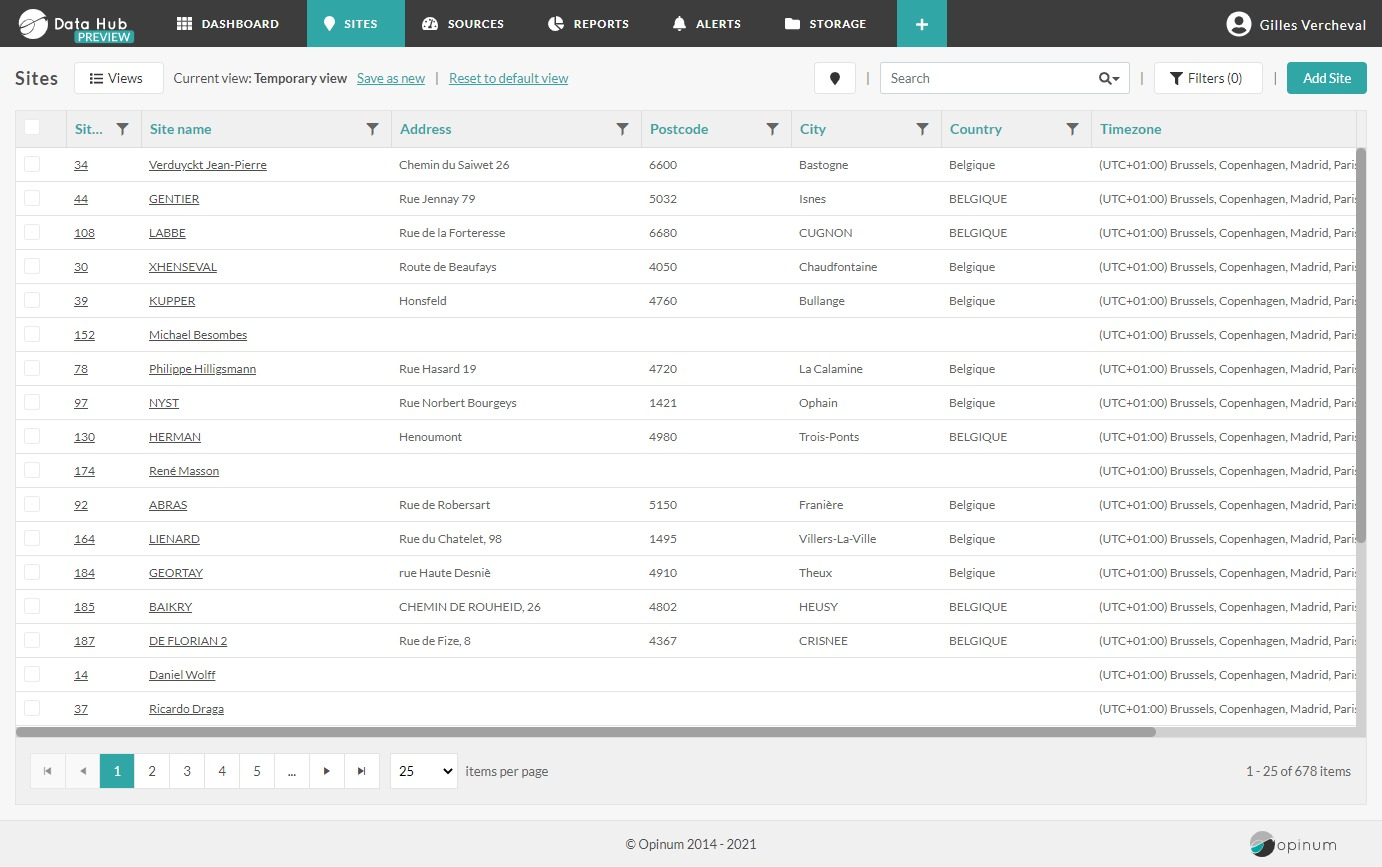This screenshot has width=1382, height=867.
Task: Open the City column filter icon
Action: coord(922,129)
